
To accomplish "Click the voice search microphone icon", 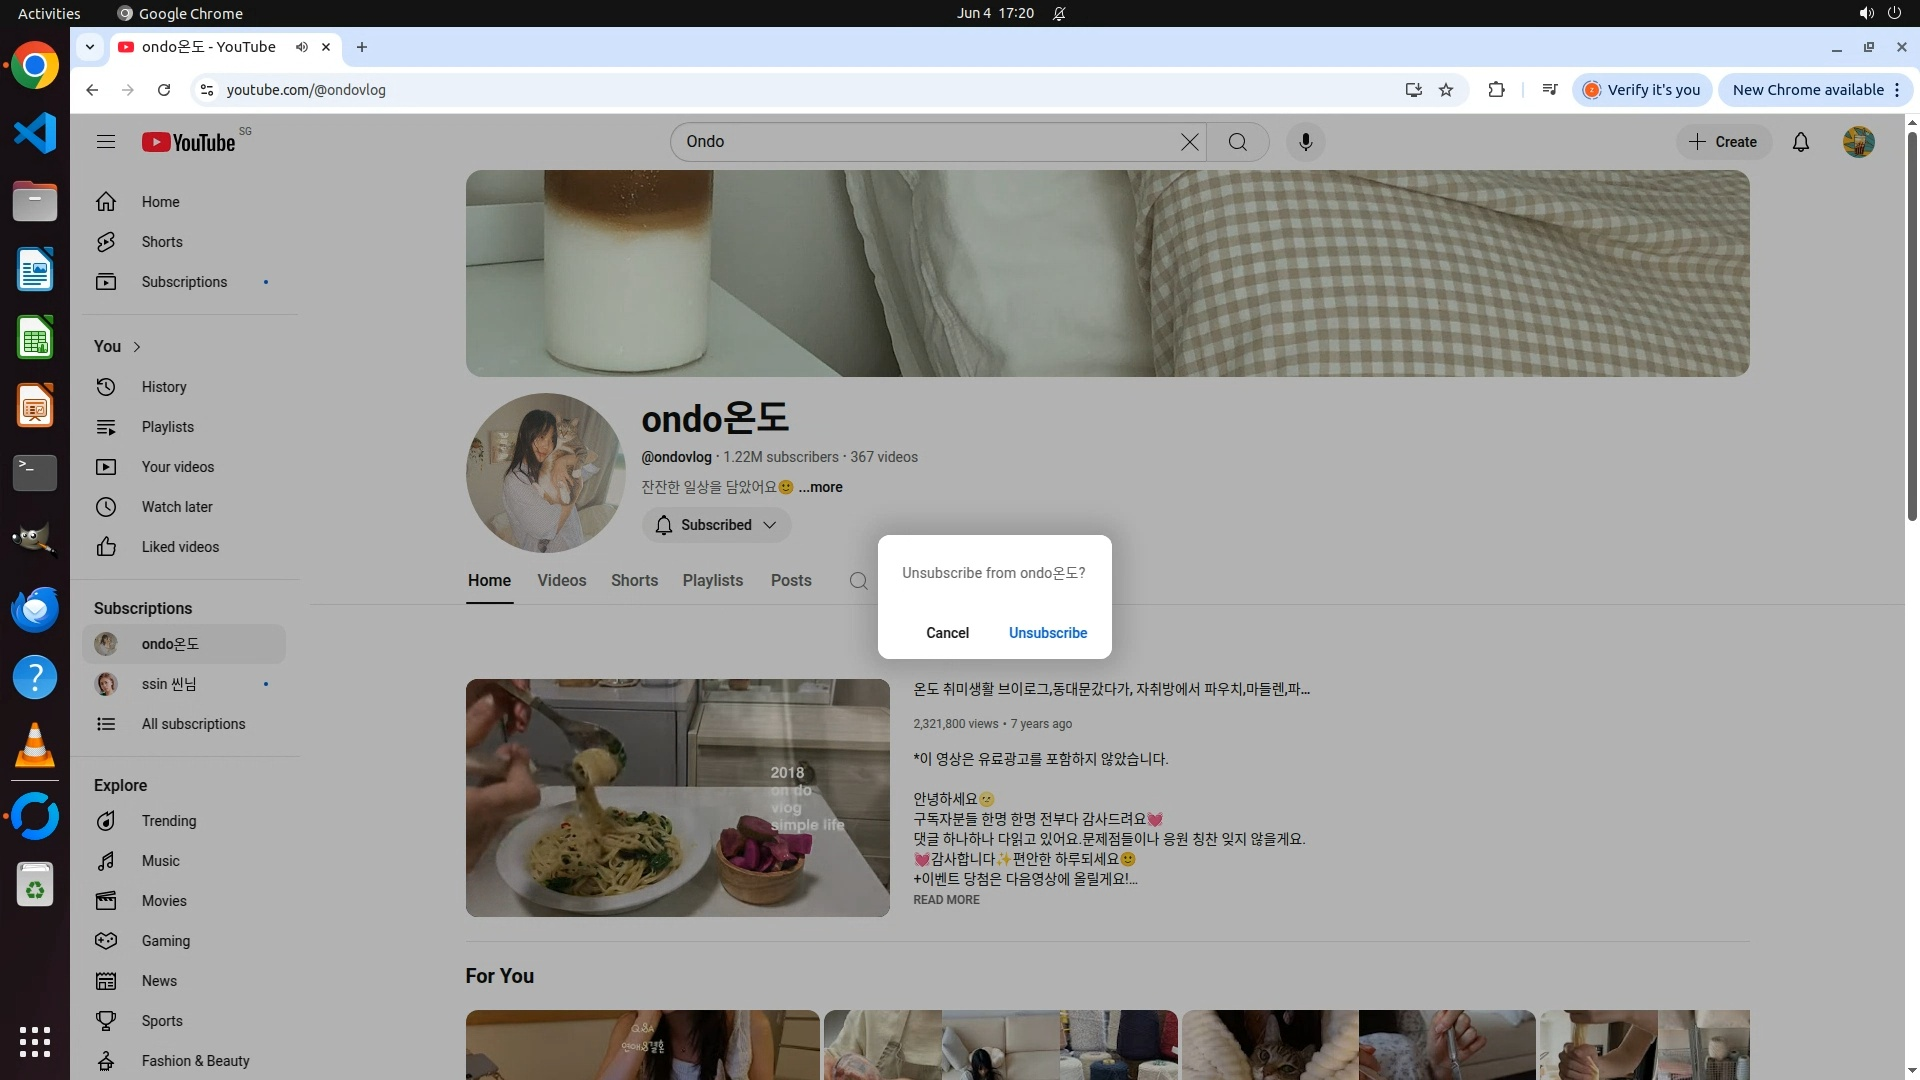I will pos(1305,142).
